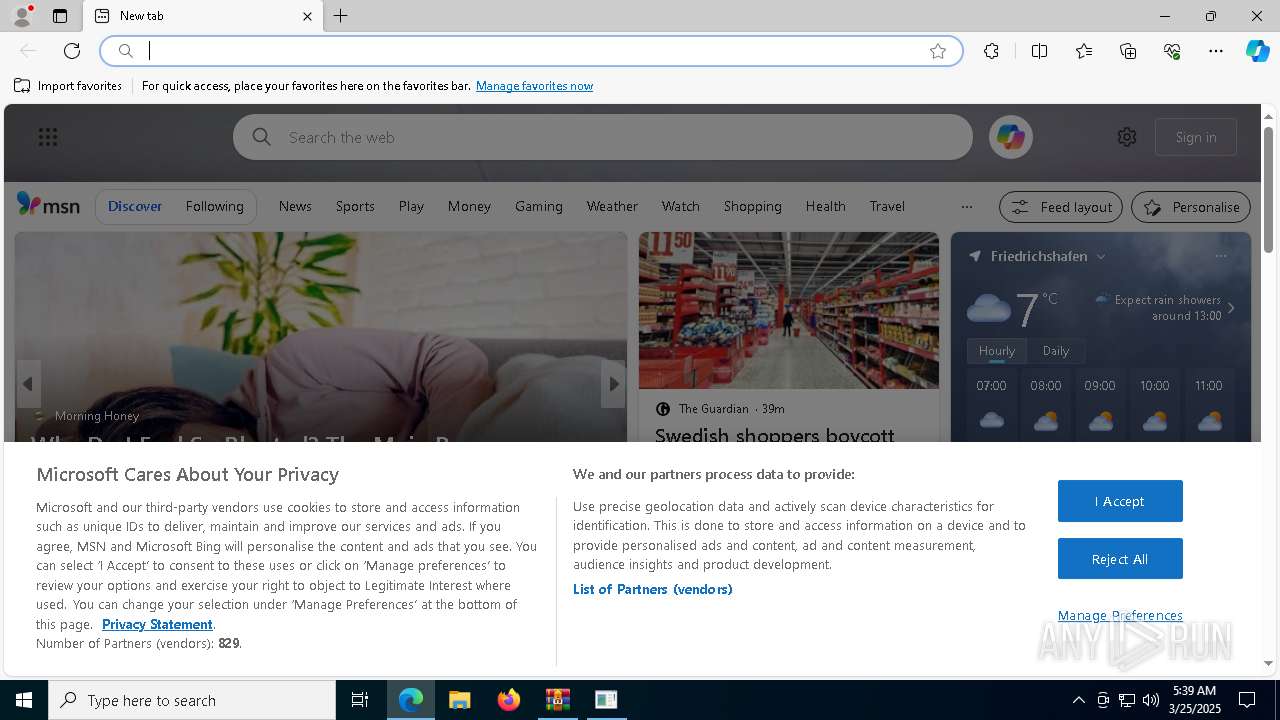Toggle Split screen view

tap(1039, 51)
